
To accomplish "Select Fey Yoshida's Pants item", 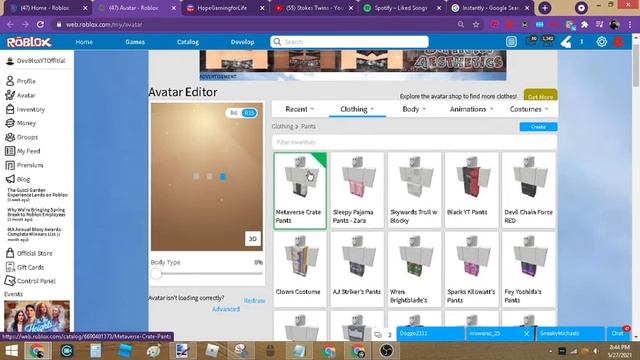I will pyautogui.click(x=529, y=269).
